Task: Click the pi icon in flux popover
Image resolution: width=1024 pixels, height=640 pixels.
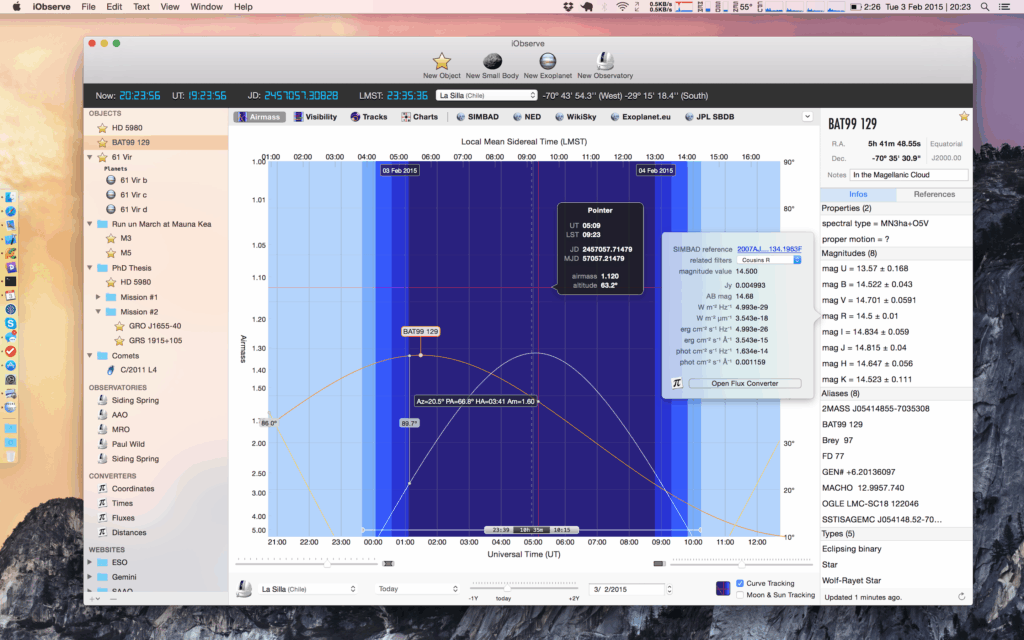Action: [x=677, y=383]
